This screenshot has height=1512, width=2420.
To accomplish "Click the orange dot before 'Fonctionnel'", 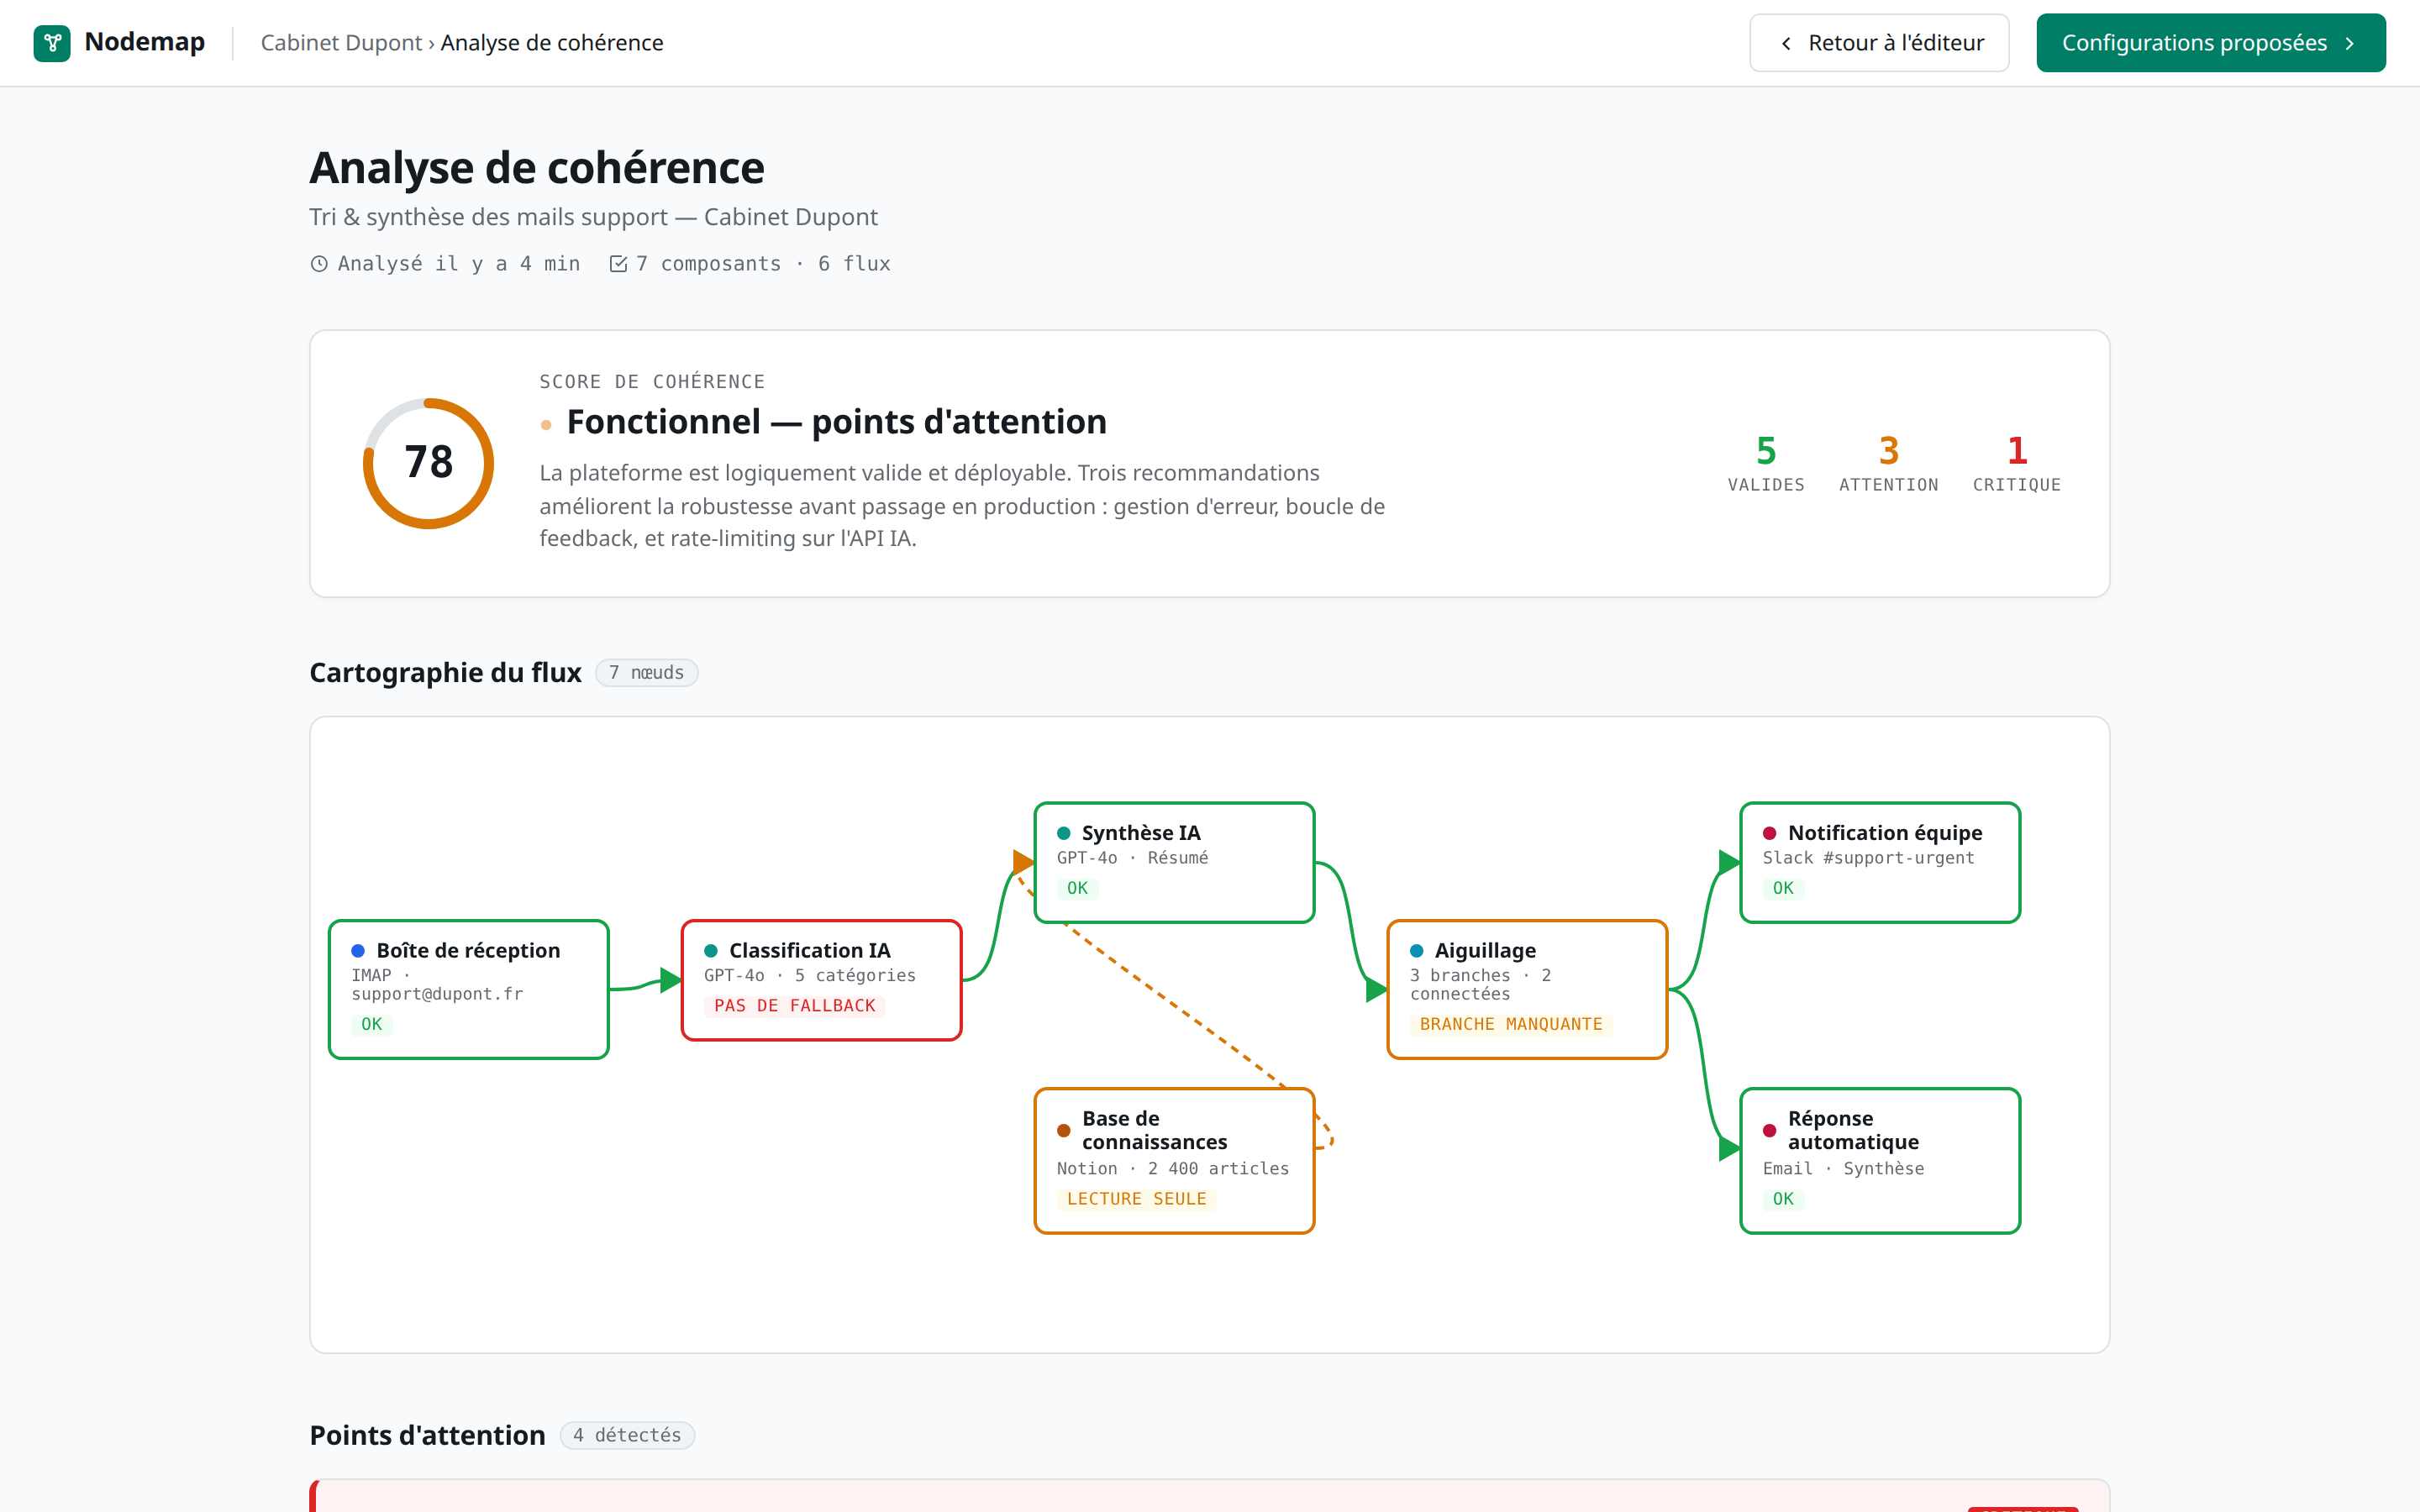I will tap(546, 425).
